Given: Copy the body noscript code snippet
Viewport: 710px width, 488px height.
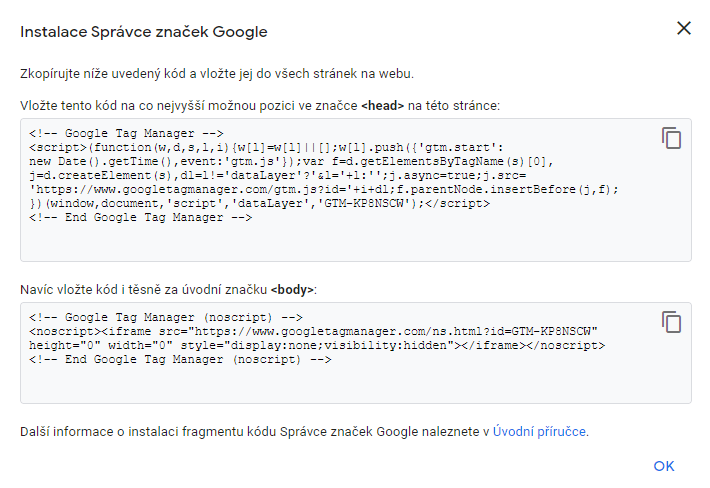Looking at the screenshot, I should [672, 322].
